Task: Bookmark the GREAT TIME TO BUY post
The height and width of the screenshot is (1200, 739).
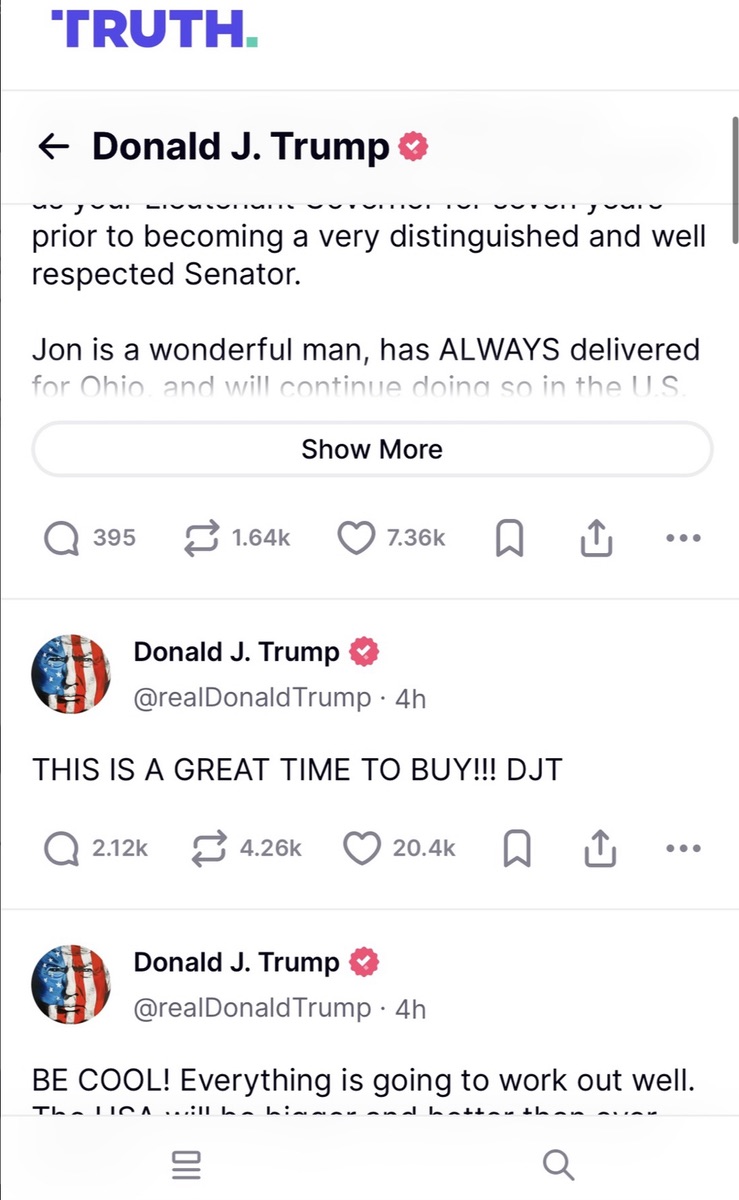Action: 516,849
